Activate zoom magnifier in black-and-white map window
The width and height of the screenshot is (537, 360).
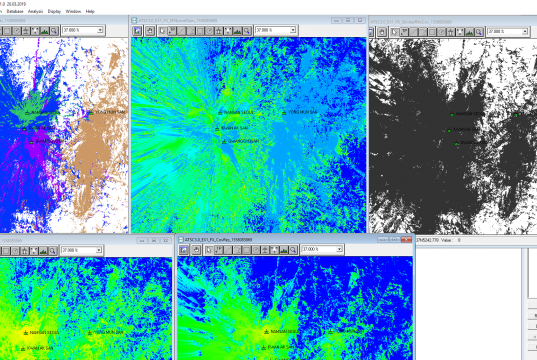tap(479, 32)
